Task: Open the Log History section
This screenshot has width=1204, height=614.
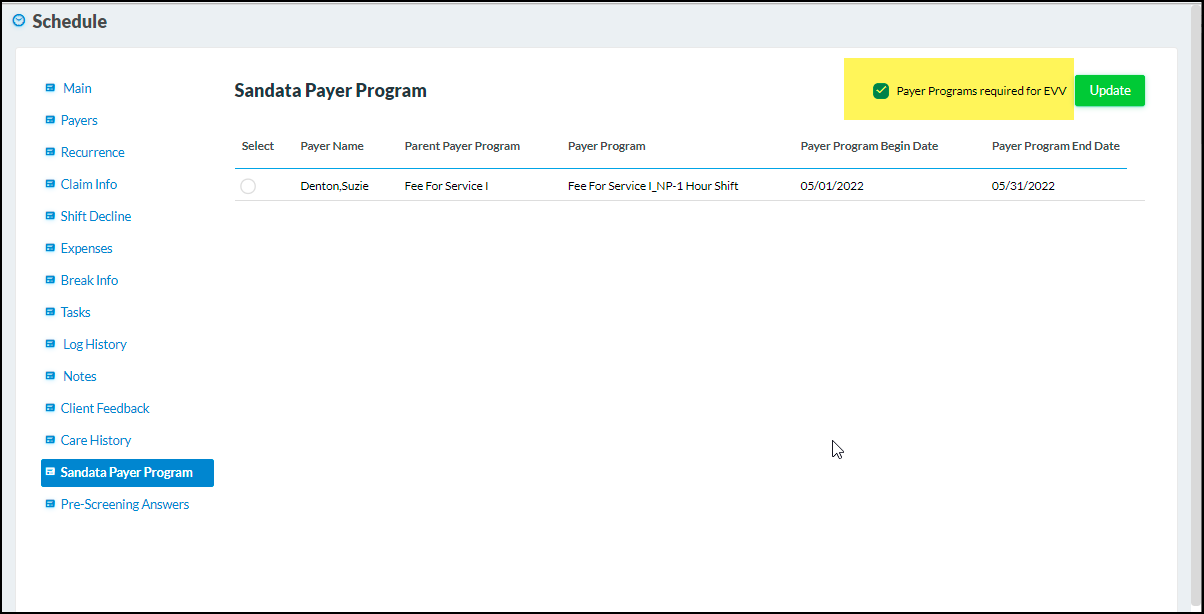Action: pyautogui.click(x=93, y=344)
